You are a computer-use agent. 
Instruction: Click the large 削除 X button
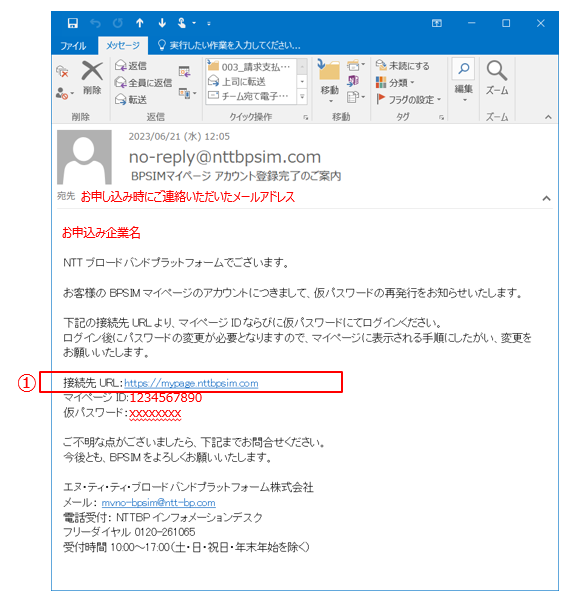(x=92, y=78)
